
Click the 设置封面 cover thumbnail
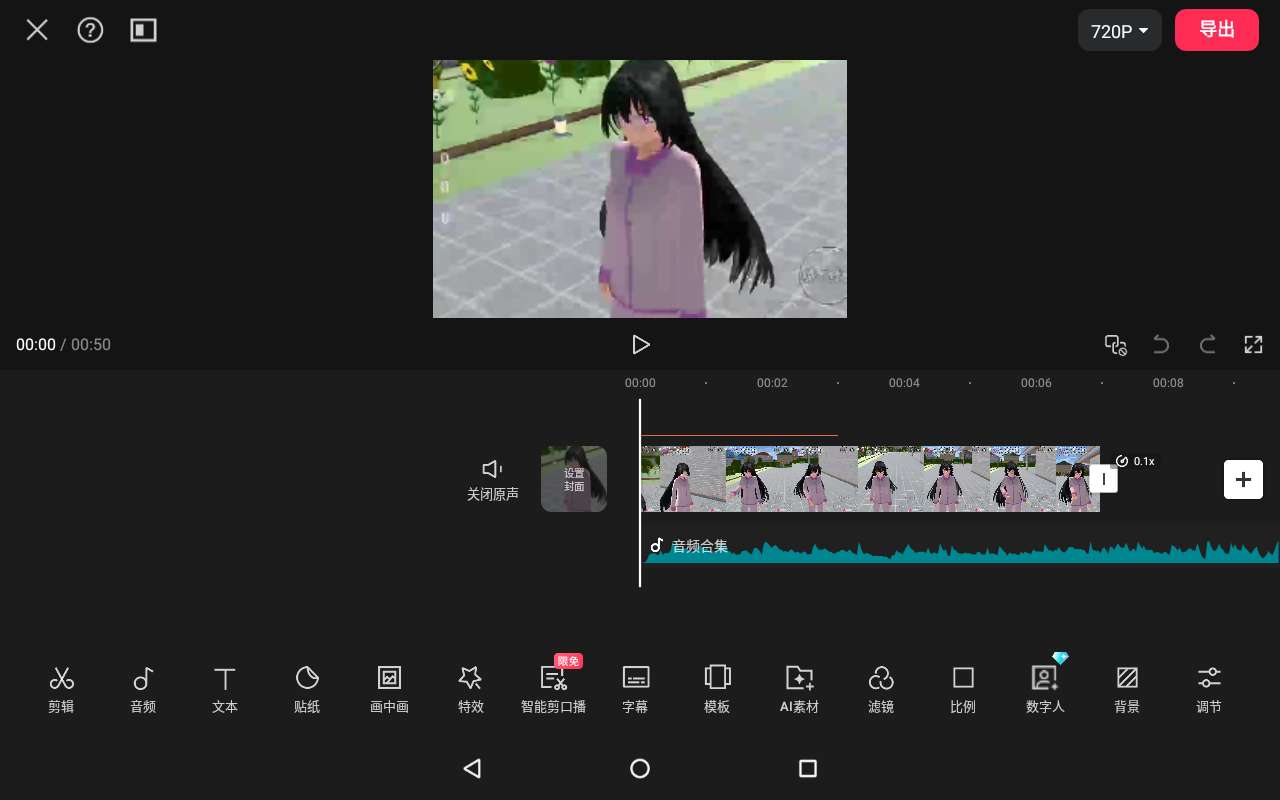(x=574, y=479)
